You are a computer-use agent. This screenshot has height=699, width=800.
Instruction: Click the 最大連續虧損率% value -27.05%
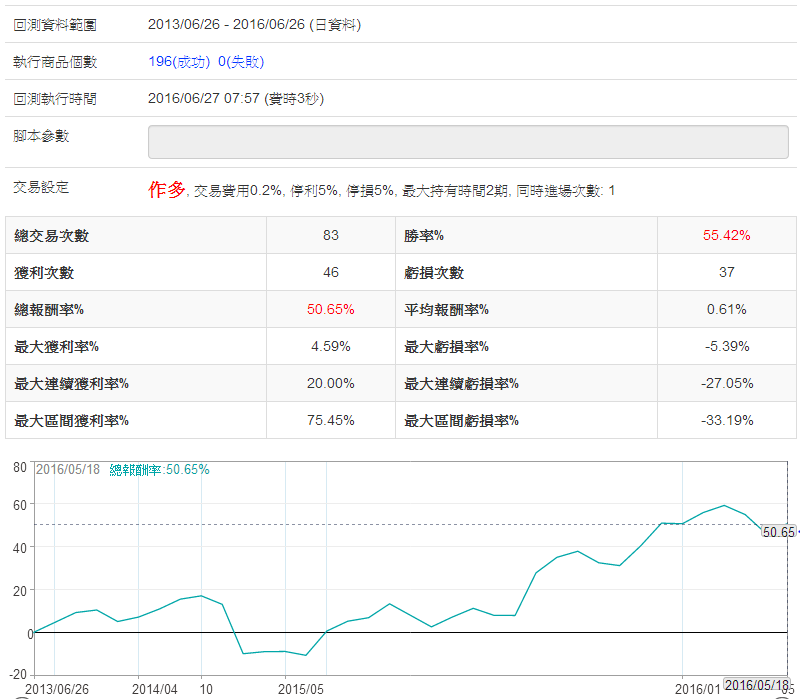(726, 383)
